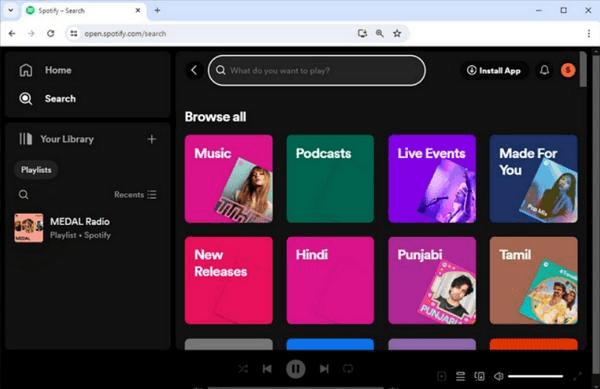
Task: Open the Music category card
Action: point(229,179)
